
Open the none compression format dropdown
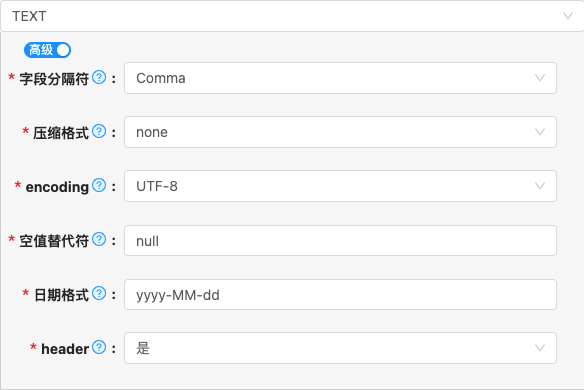pos(340,132)
